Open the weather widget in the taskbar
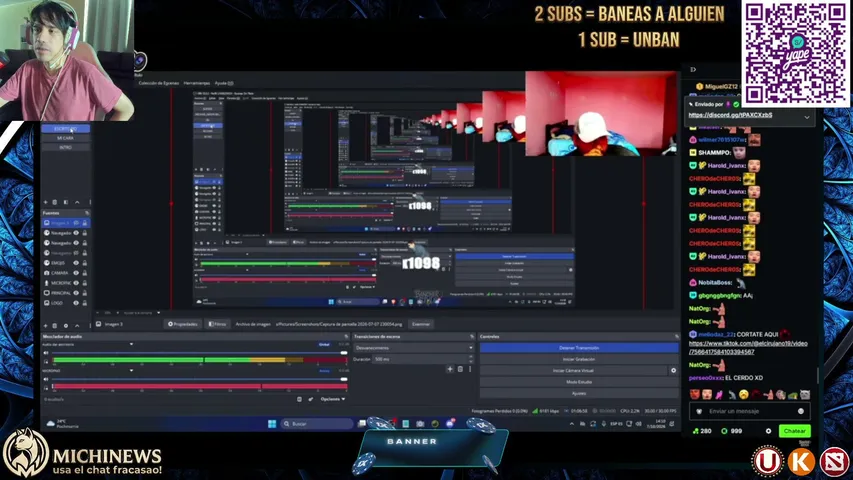Screen dimensions: 853x480 [x=63, y=423]
